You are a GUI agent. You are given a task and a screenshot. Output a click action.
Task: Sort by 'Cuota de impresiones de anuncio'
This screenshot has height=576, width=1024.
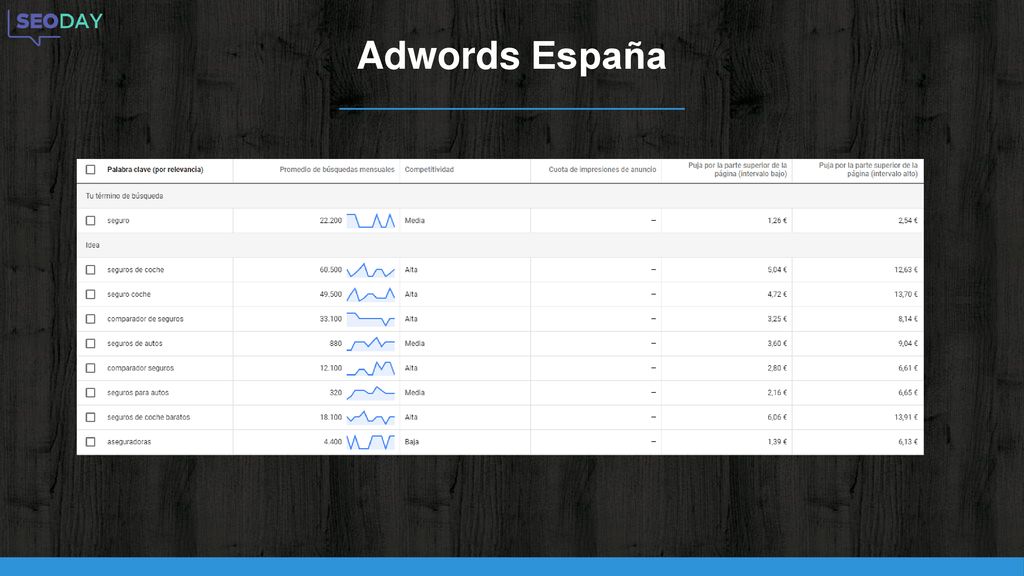602,170
